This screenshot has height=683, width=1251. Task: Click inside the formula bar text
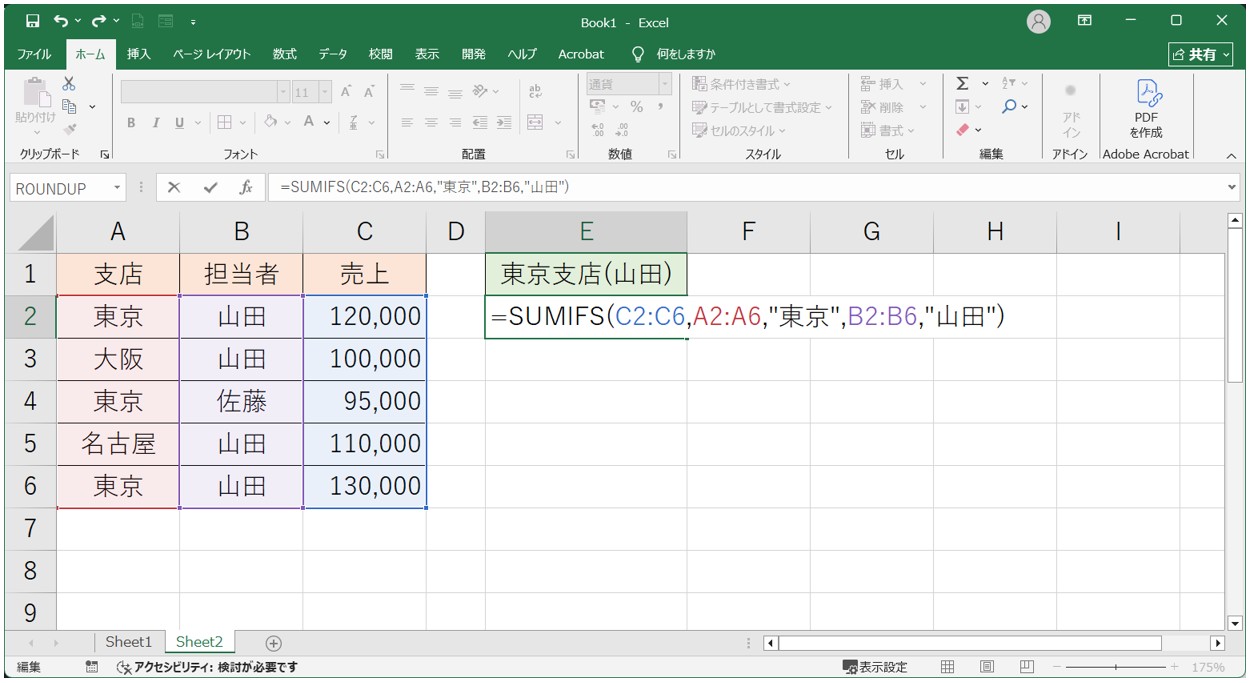425,188
